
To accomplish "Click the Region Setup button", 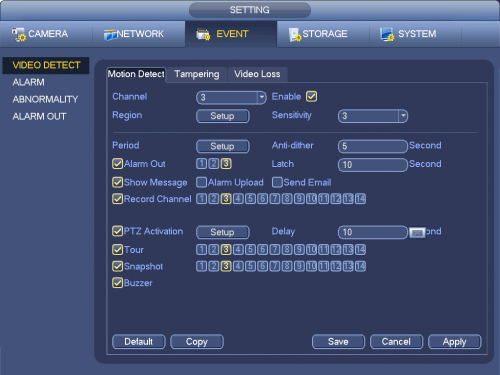I will pos(223,116).
